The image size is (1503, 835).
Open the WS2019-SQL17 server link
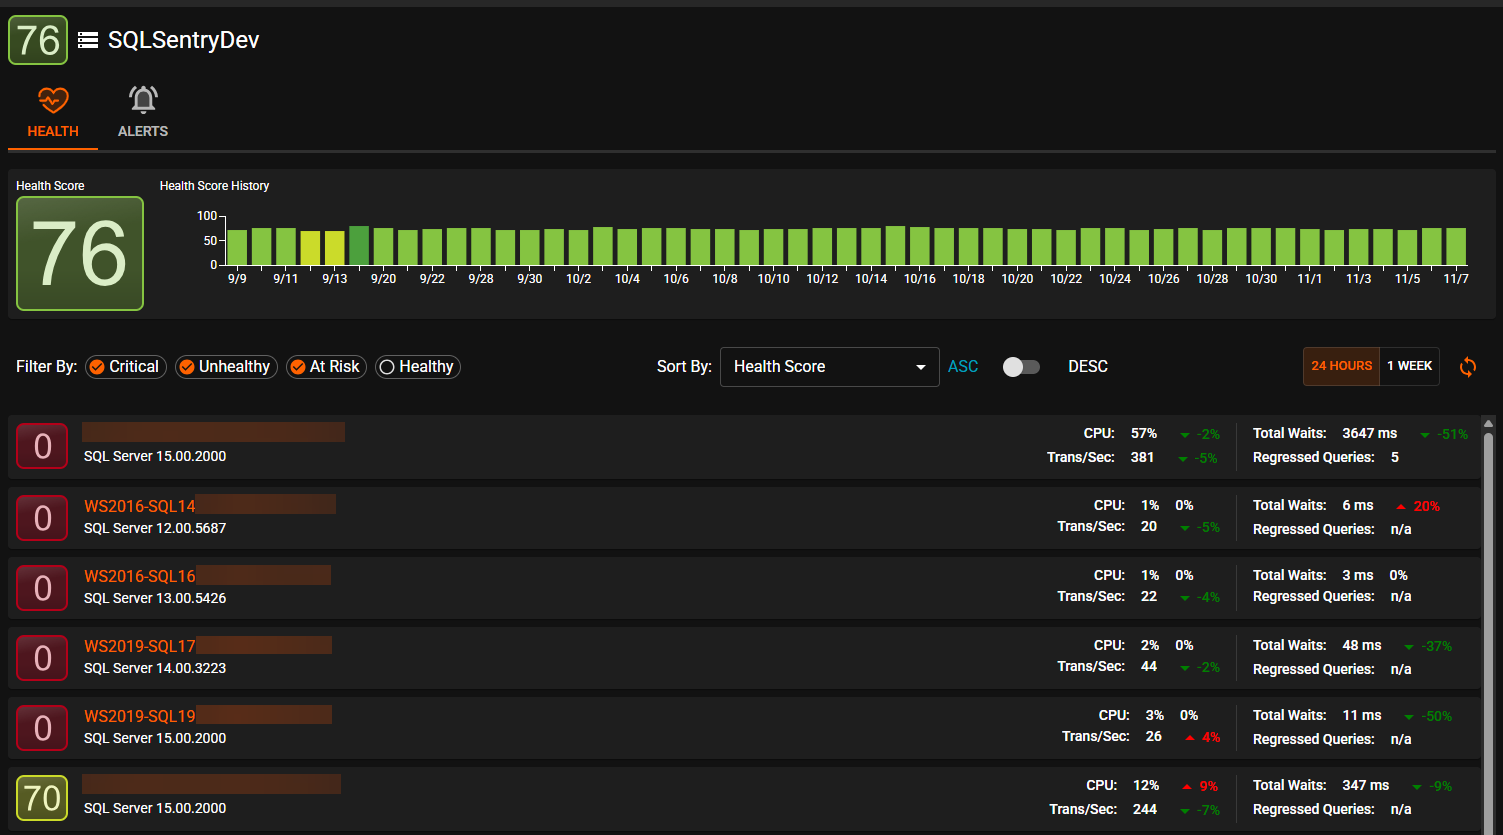tap(140, 646)
